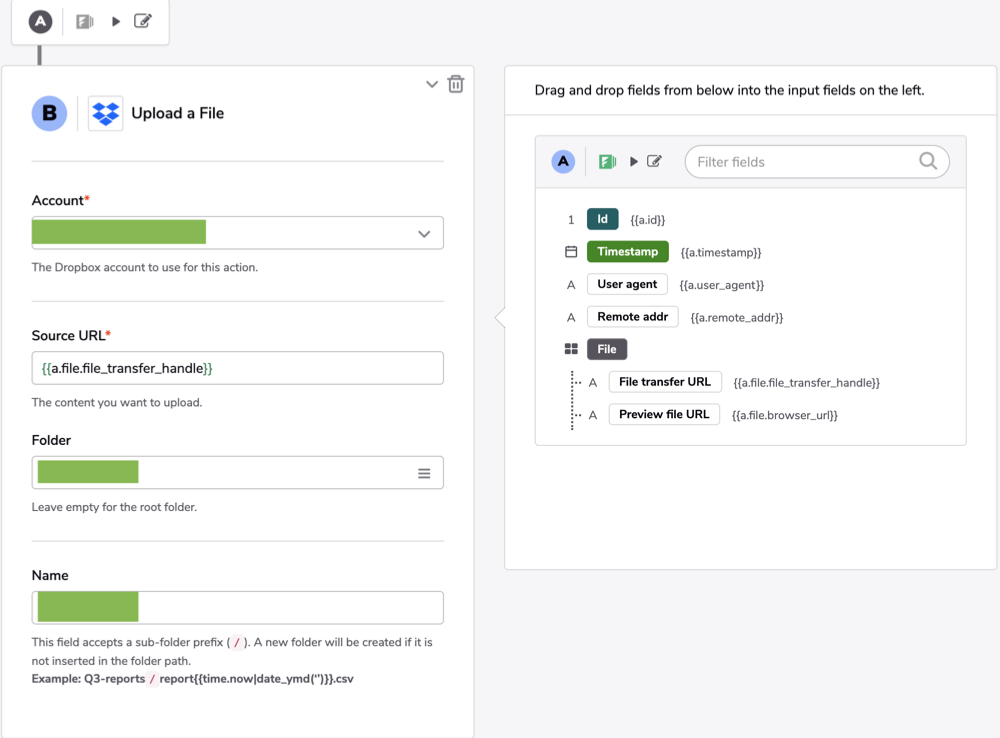
Task: Collapse the Upload a File step chevron
Action: point(432,84)
